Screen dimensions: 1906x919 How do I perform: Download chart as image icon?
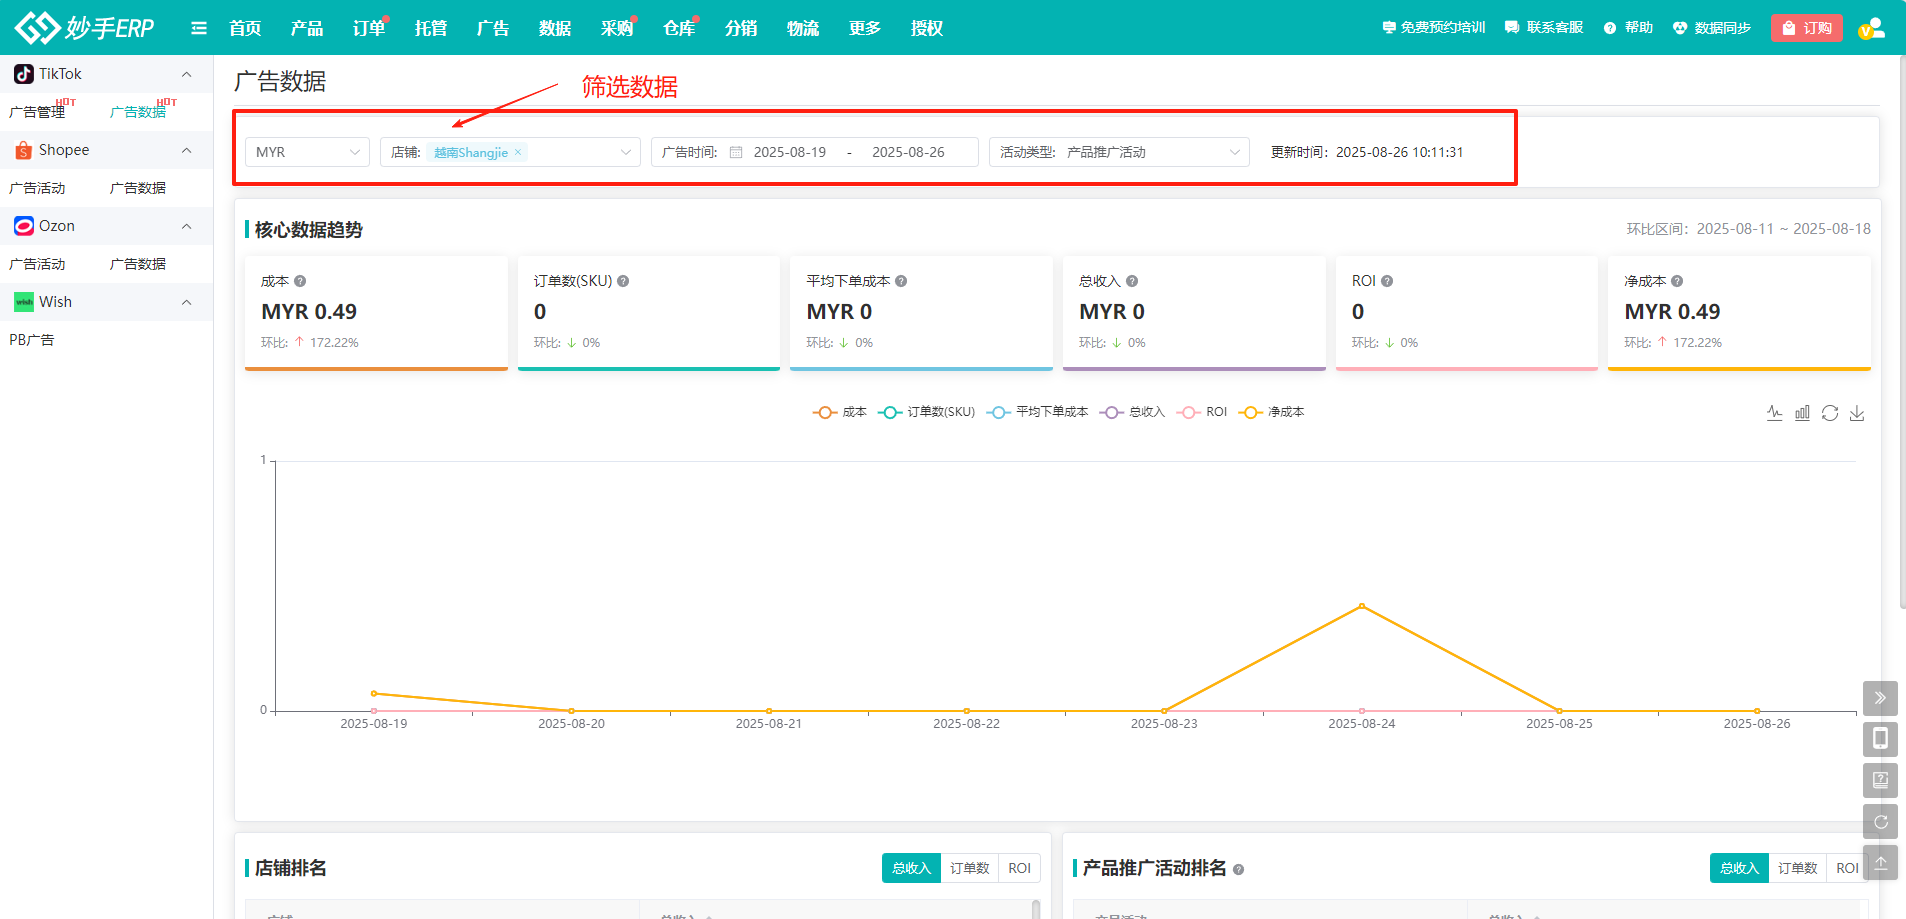1857,413
